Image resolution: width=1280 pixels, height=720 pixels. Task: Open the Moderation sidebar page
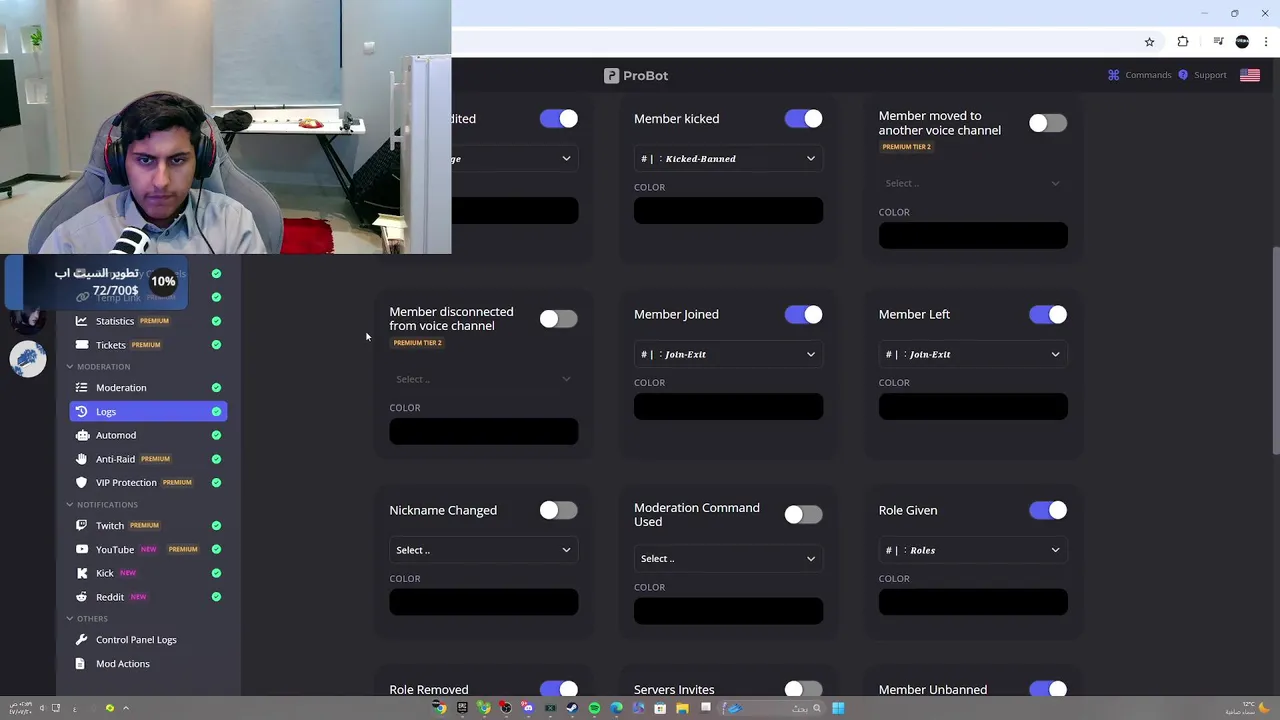pyautogui.click(x=148, y=388)
